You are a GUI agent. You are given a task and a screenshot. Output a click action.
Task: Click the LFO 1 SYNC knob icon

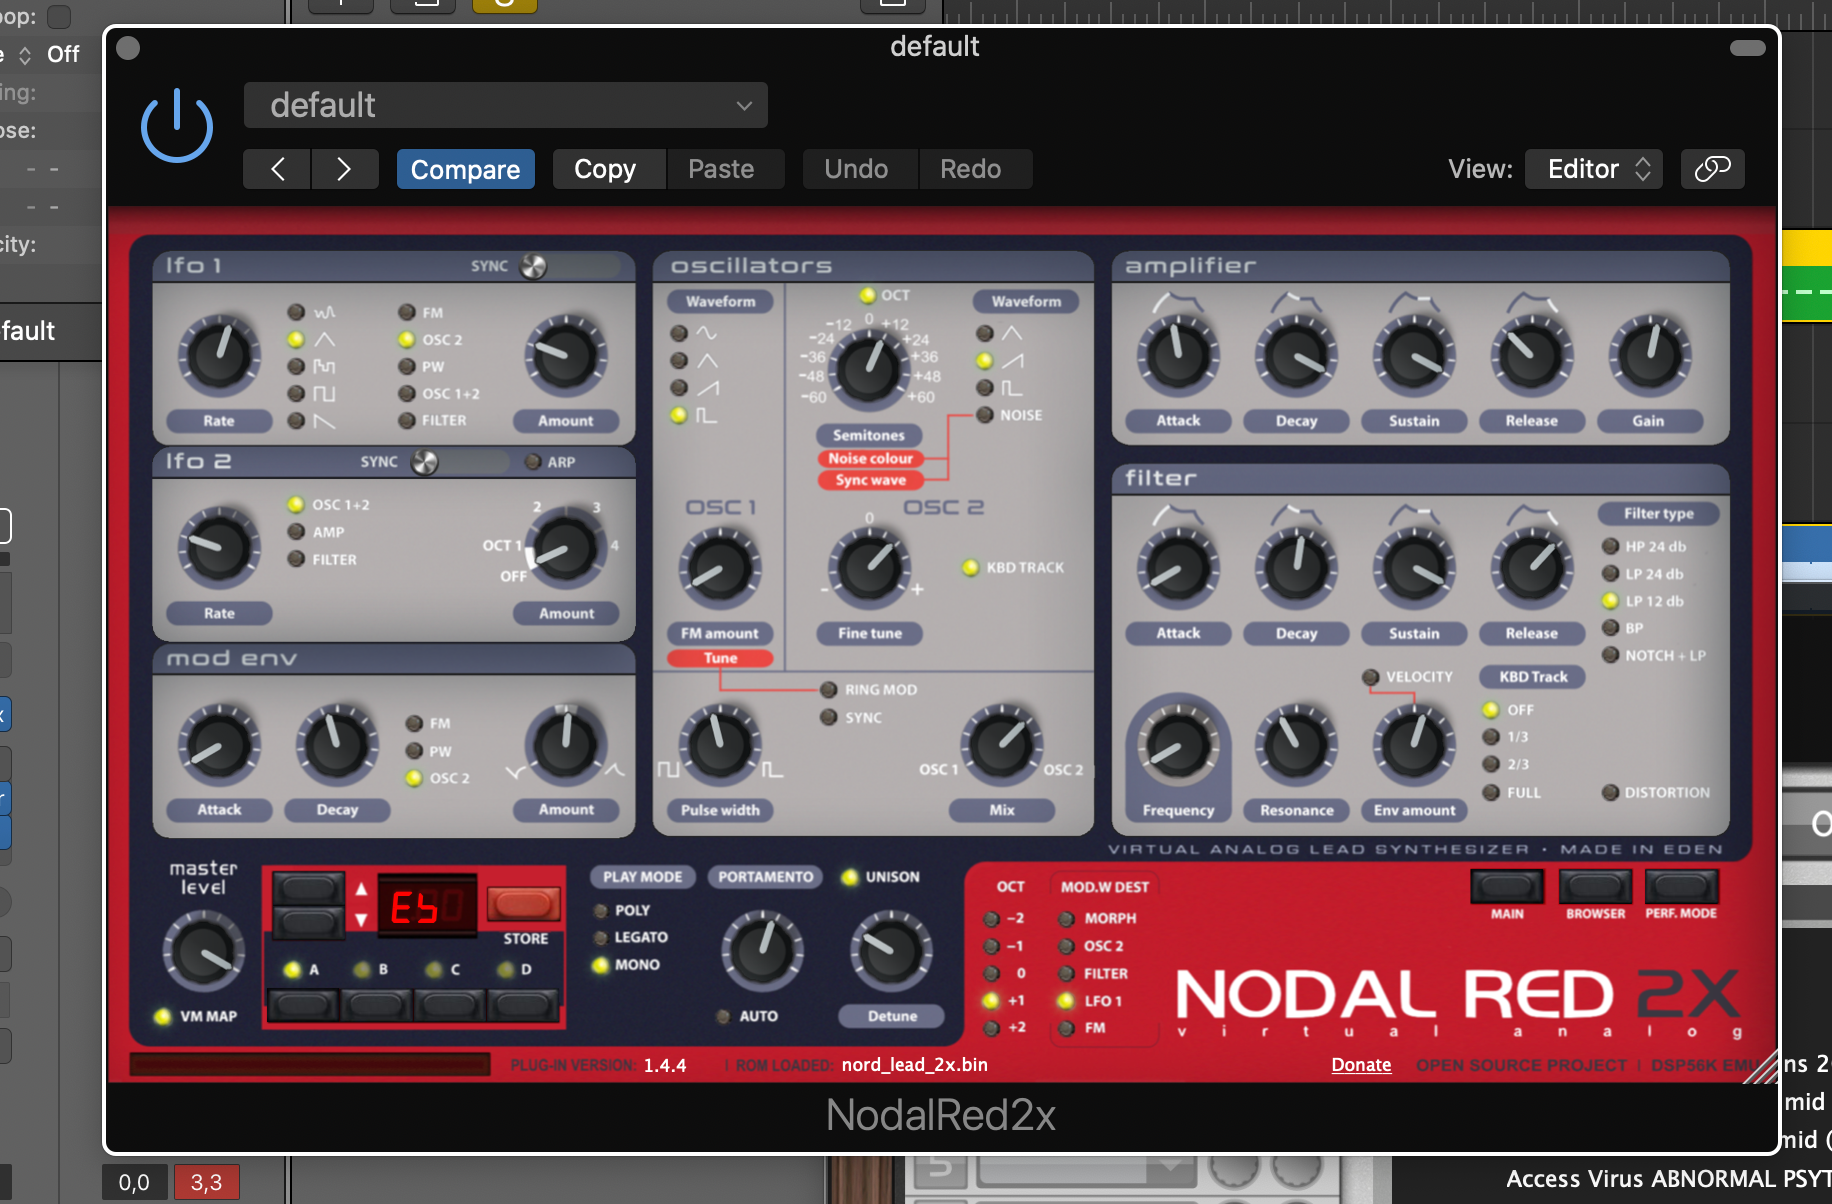point(534,266)
